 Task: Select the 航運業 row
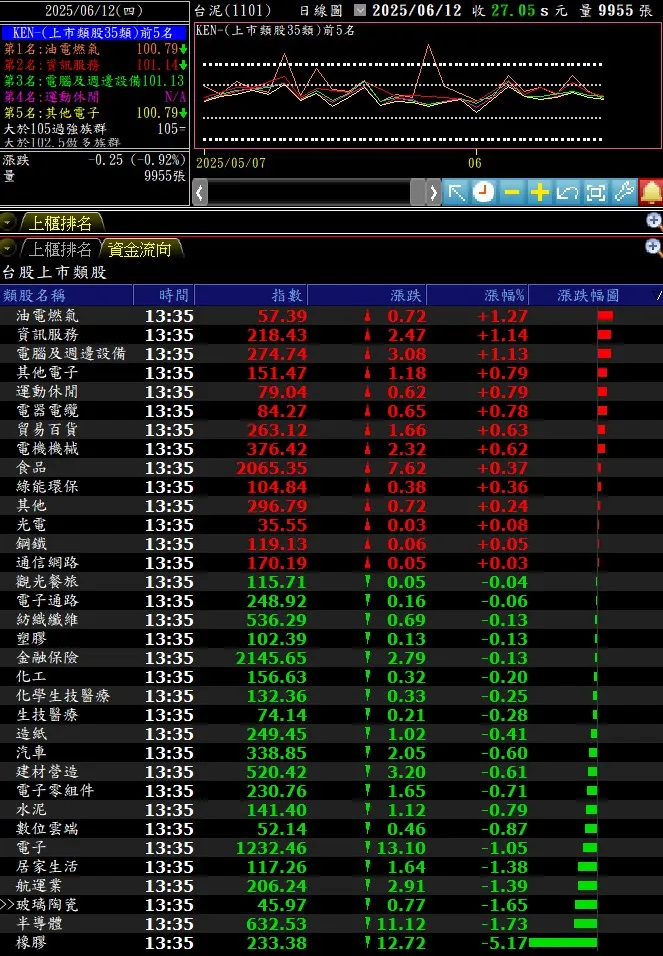coord(331,885)
